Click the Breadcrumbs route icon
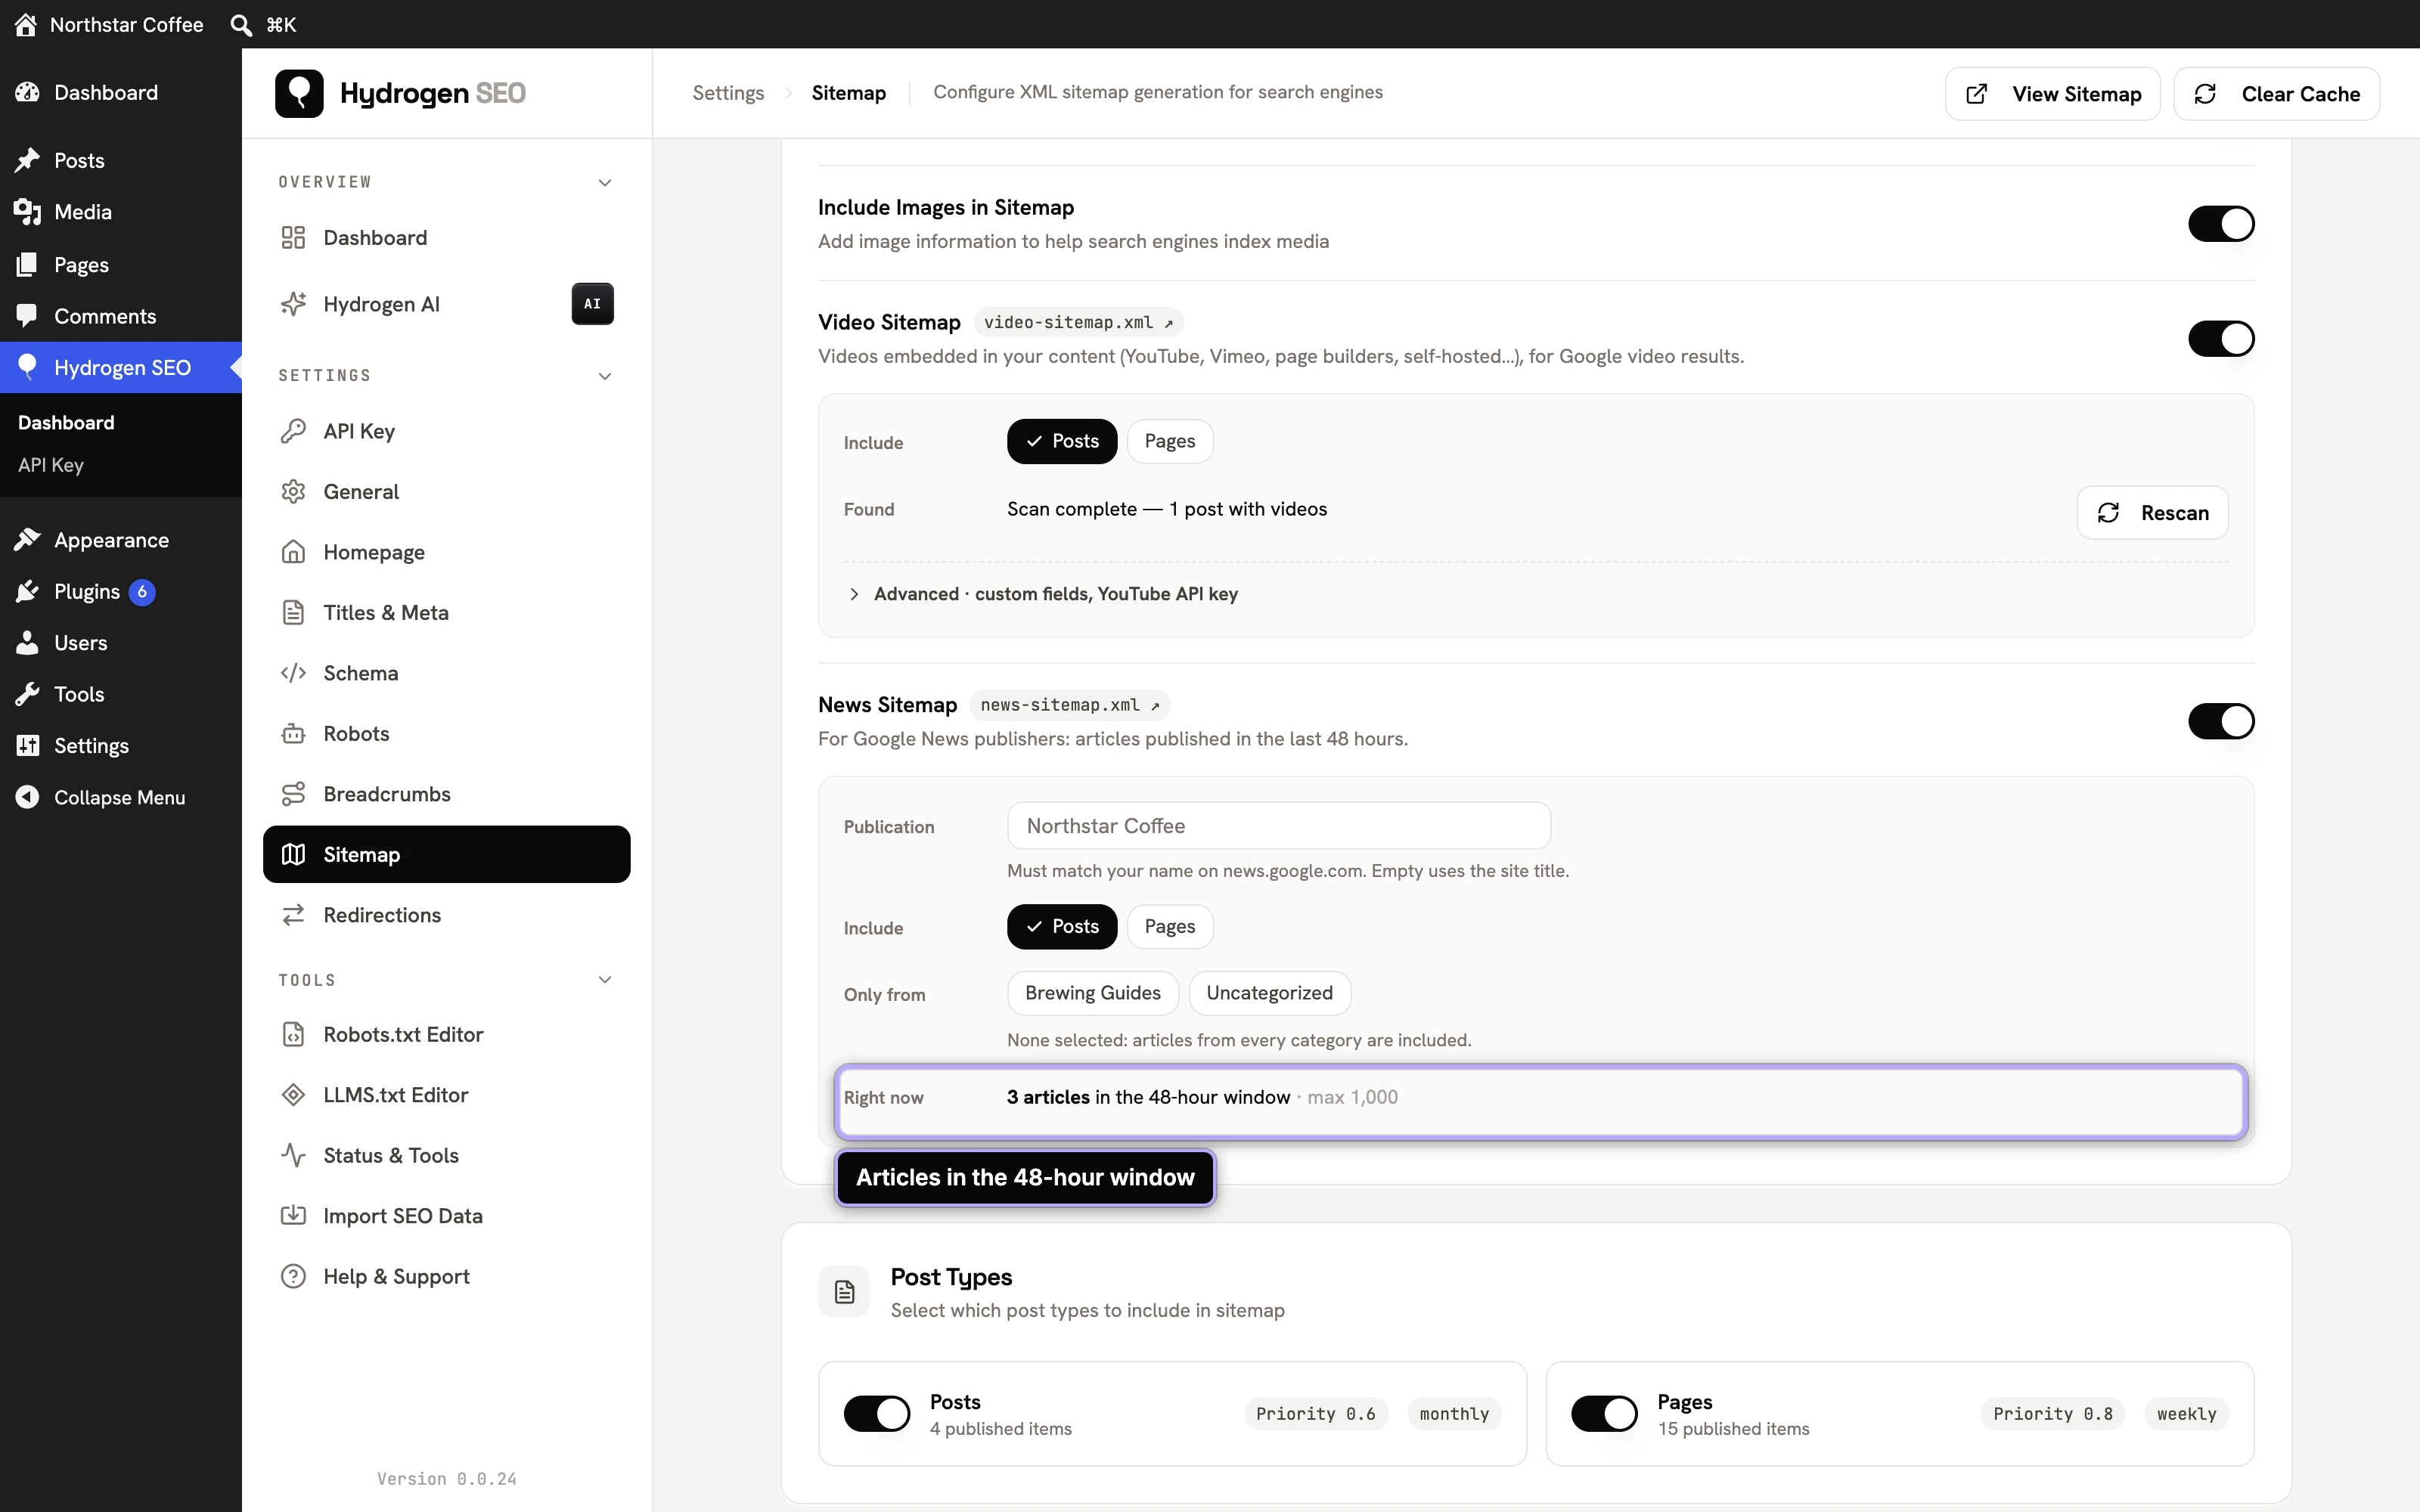The height and width of the screenshot is (1512, 2420). point(293,794)
